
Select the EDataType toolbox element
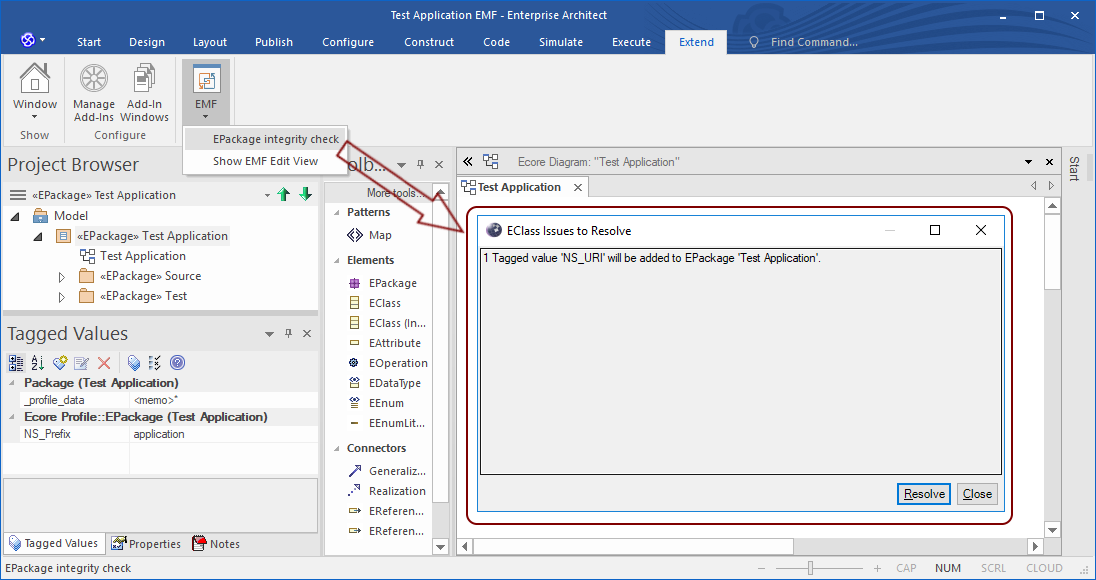386,383
